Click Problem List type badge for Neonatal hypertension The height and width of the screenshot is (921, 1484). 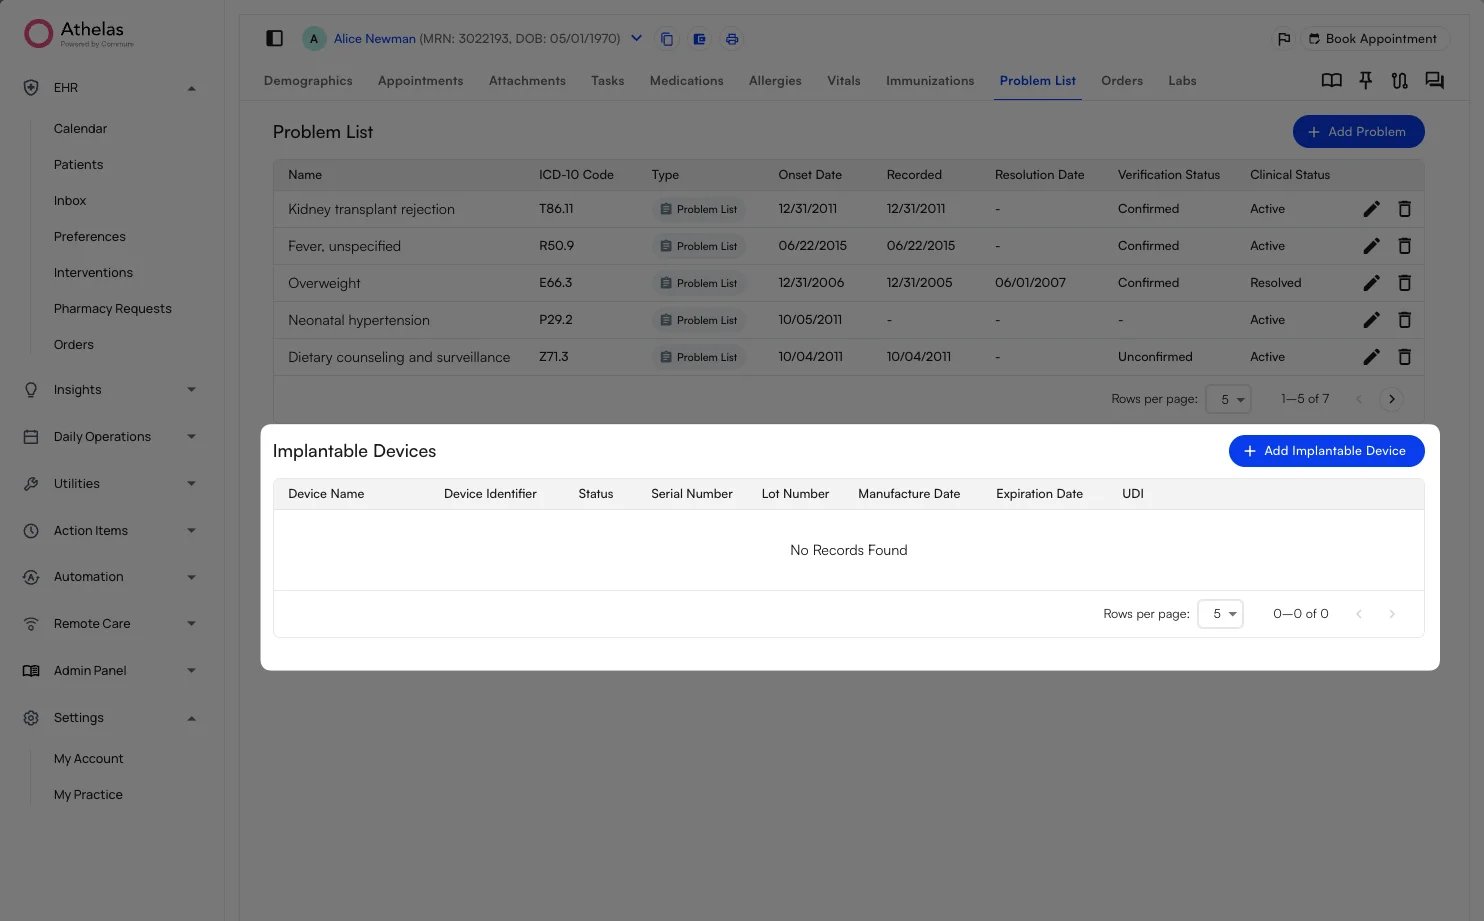coord(698,320)
